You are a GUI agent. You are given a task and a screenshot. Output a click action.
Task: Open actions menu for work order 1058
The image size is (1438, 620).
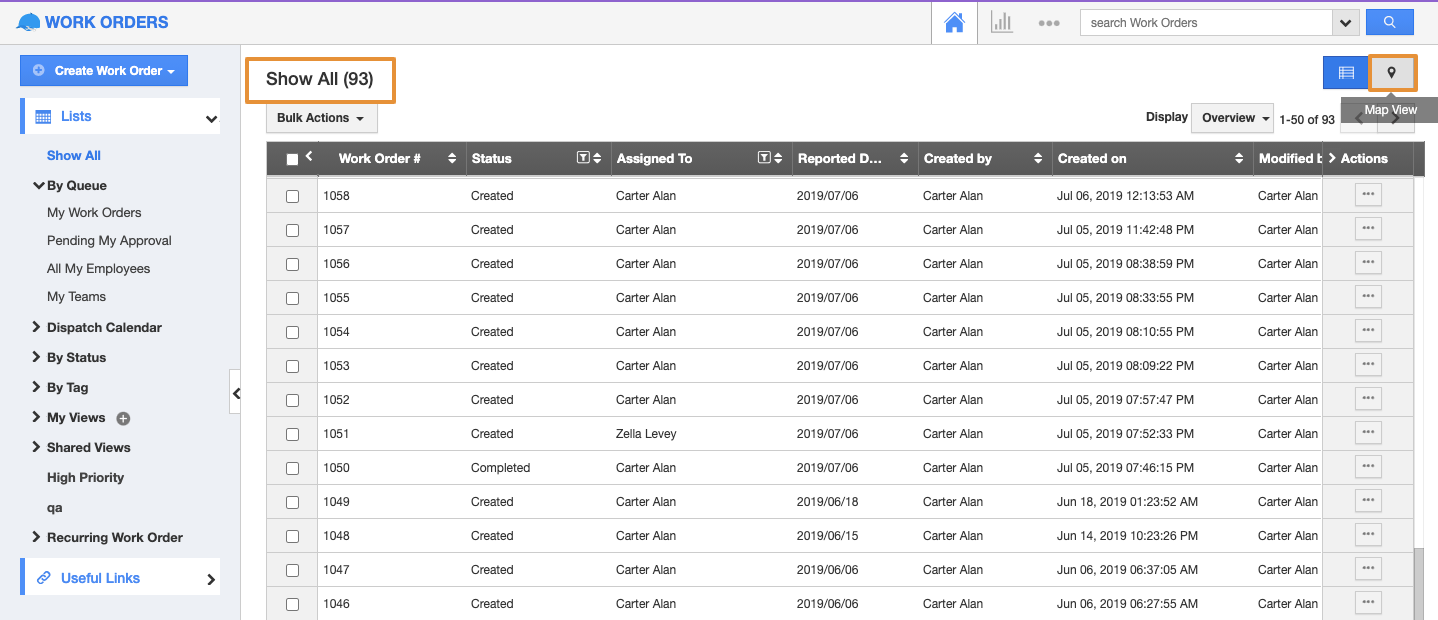(1368, 195)
